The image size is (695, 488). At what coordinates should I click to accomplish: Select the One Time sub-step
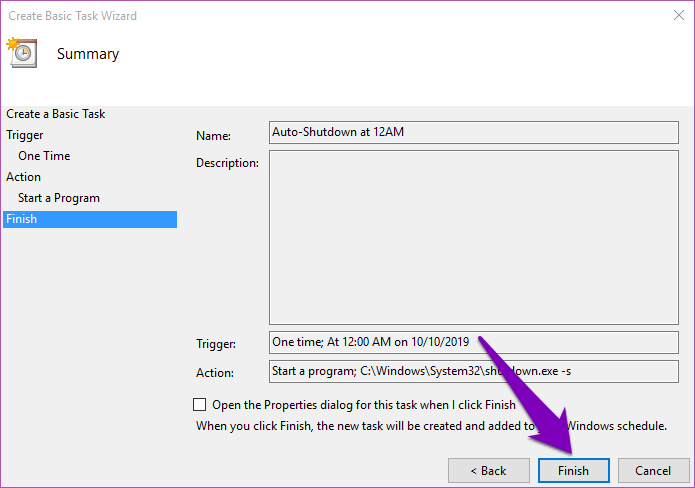[44, 156]
